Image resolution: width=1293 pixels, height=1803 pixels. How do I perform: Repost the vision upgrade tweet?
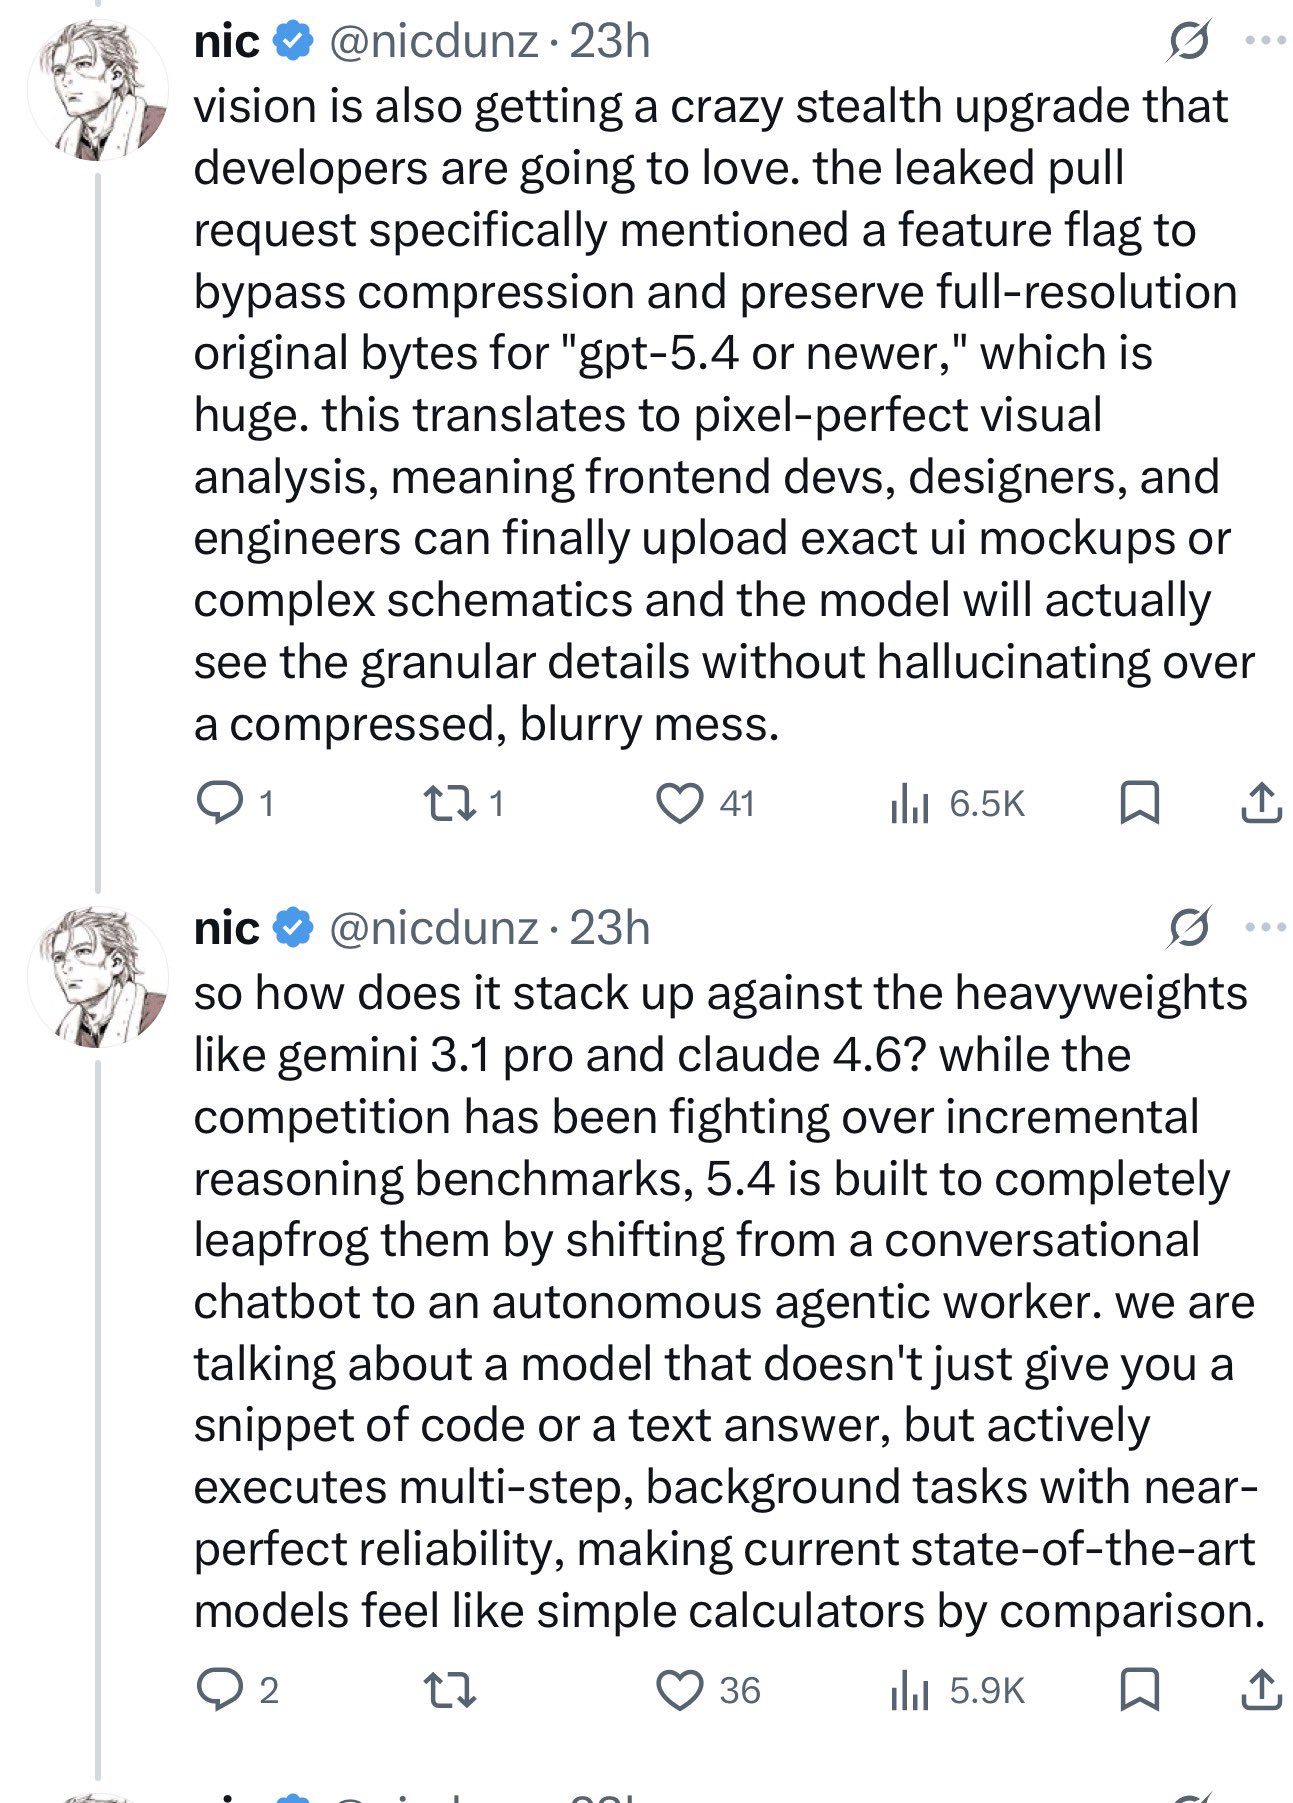click(449, 803)
